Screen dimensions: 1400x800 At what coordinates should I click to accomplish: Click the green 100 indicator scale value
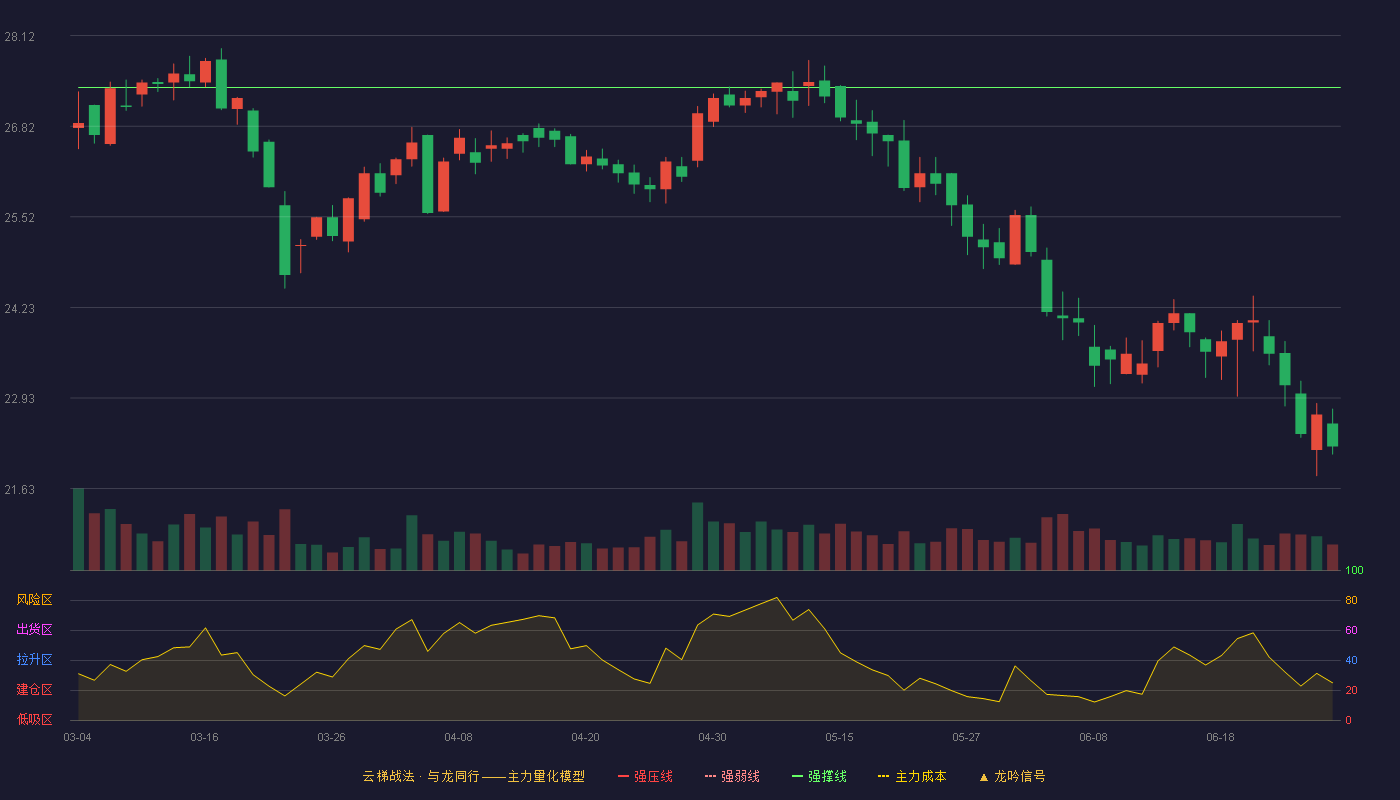tap(1354, 571)
